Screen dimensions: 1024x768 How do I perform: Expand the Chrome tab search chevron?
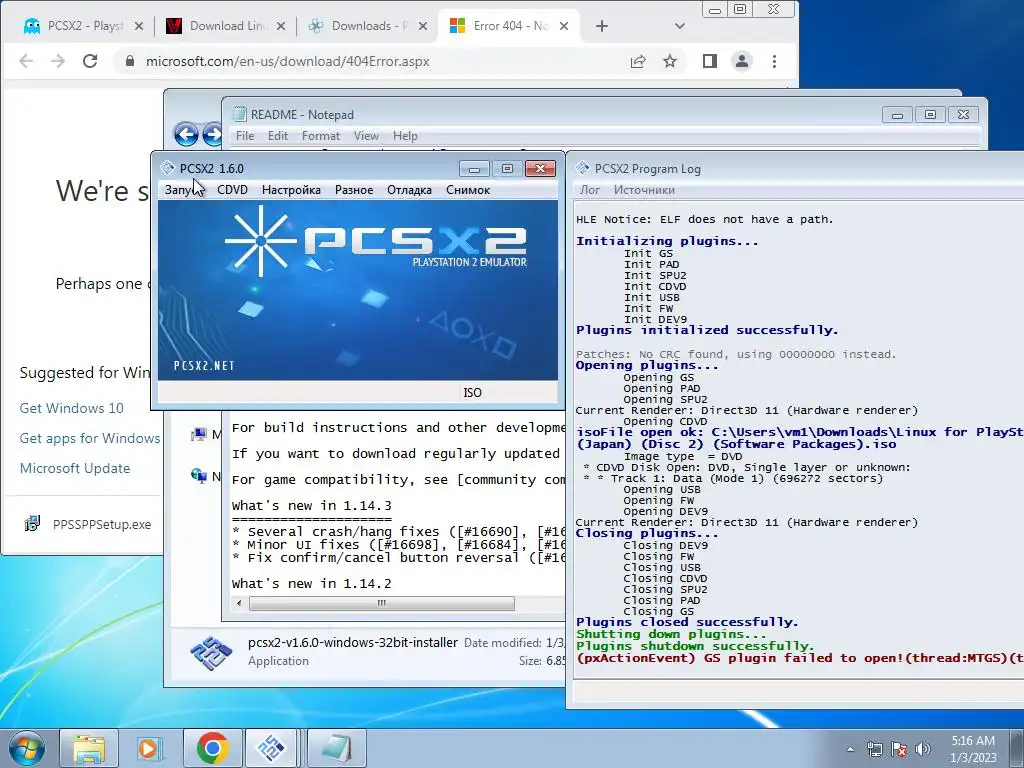point(680,26)
